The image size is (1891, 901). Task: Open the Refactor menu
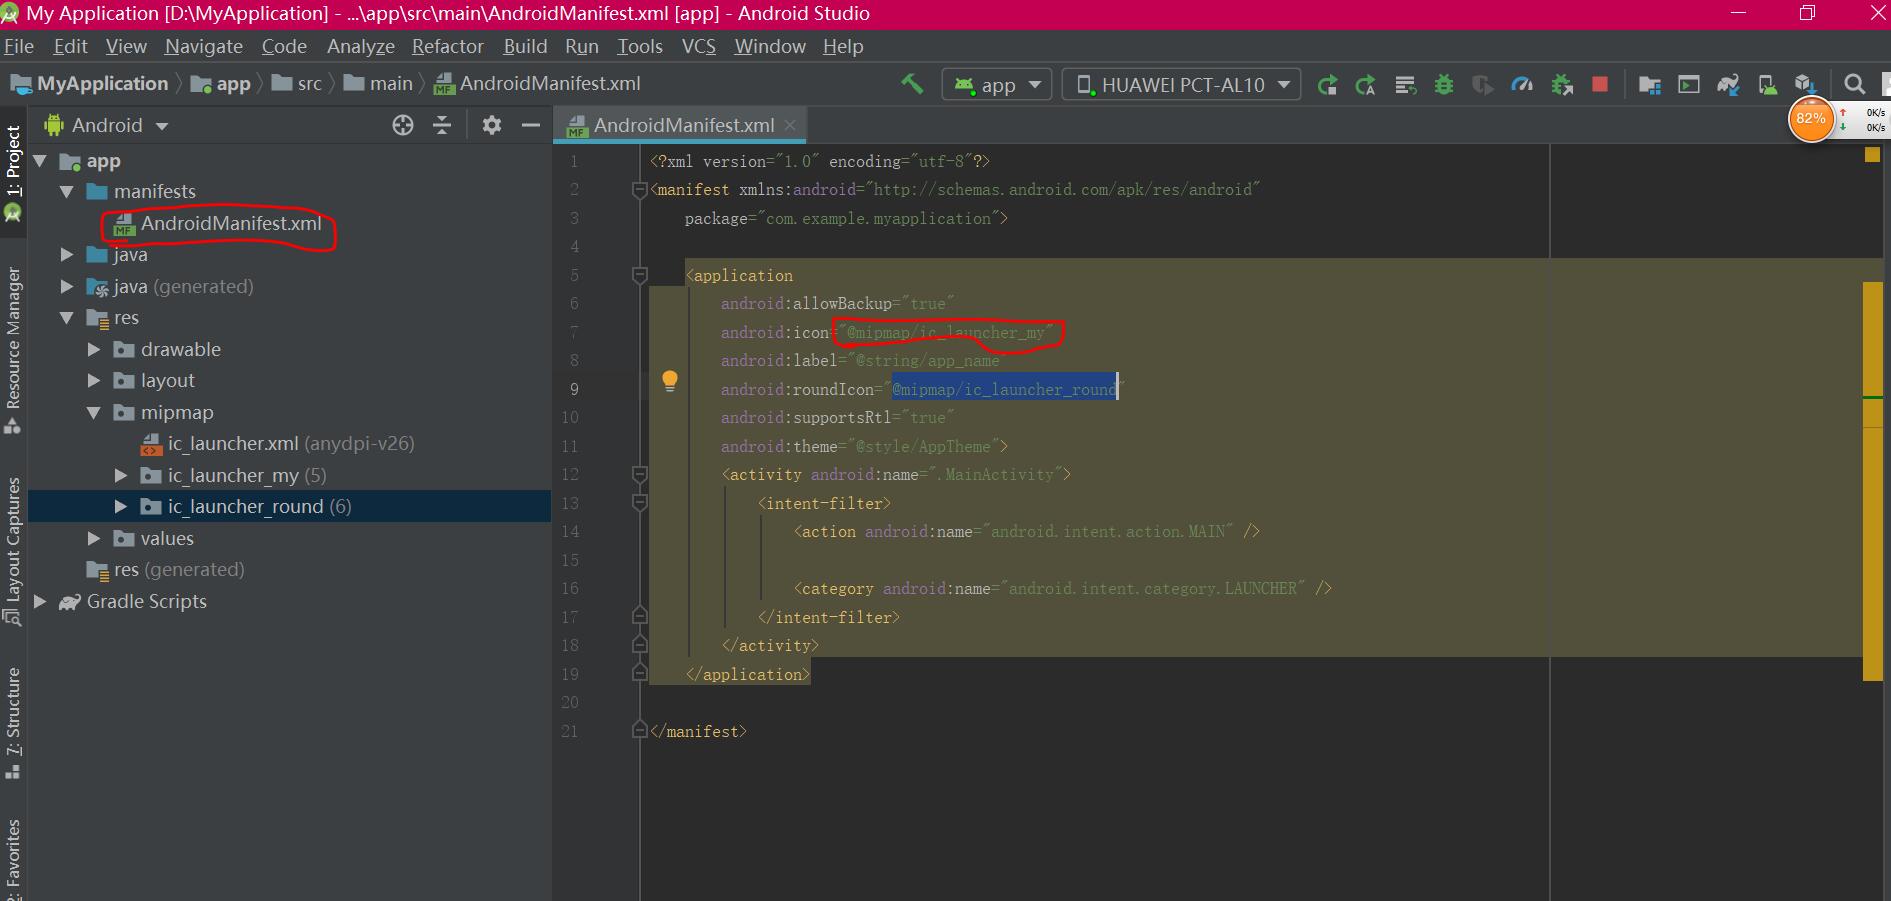coord(448,46)
